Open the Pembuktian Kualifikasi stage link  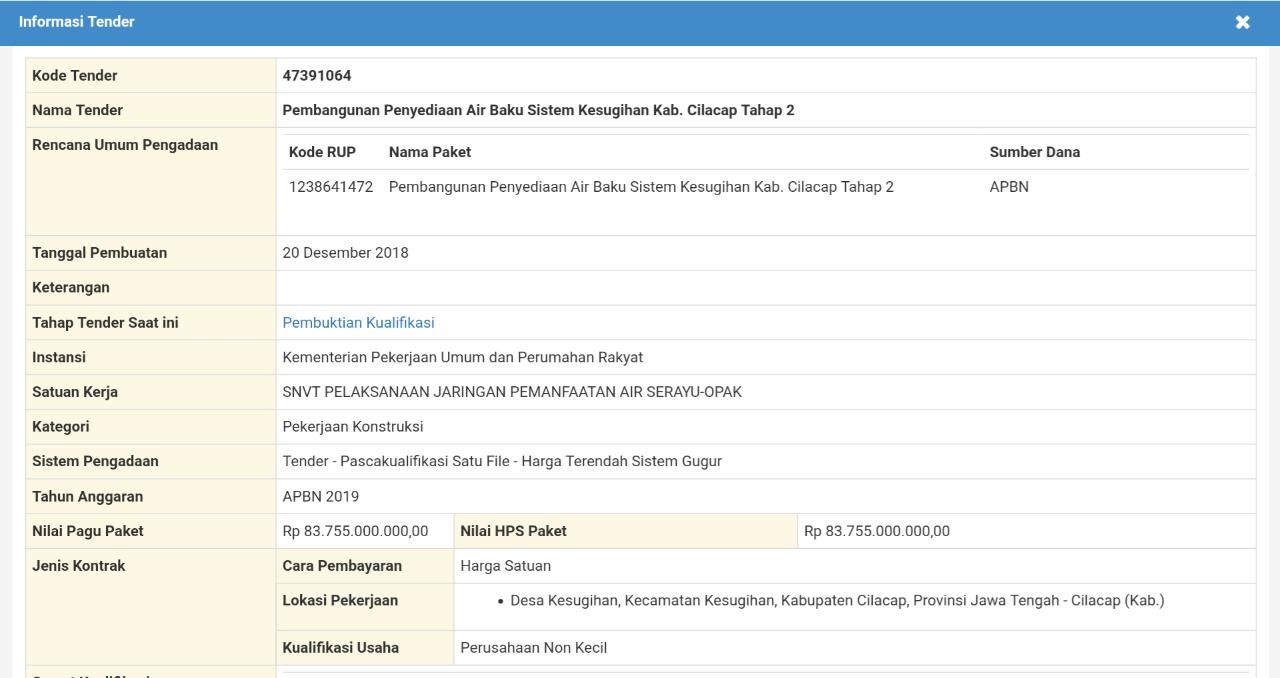[x=358, y=322]
